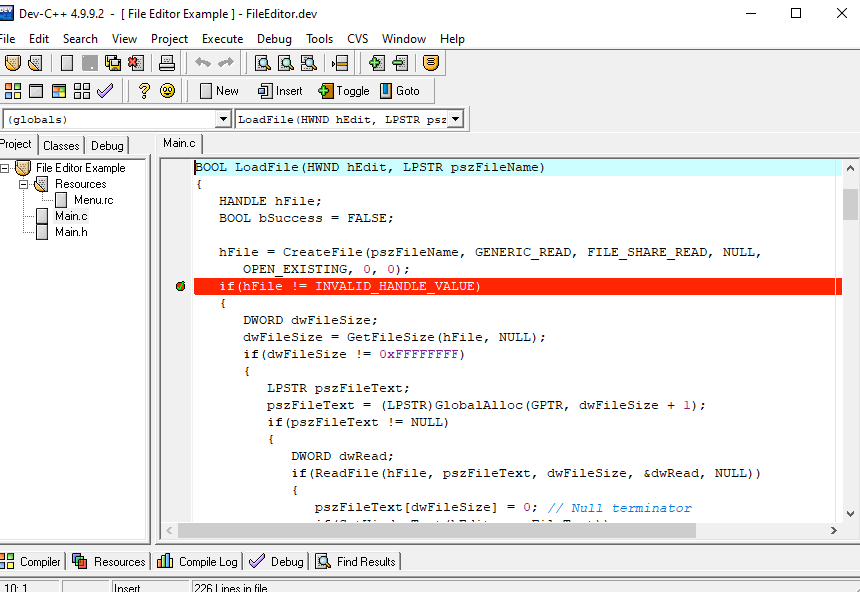Open the Tools menu
This screenshot has height=592, width=860.
pyautogui.click(x=320, y=39)
